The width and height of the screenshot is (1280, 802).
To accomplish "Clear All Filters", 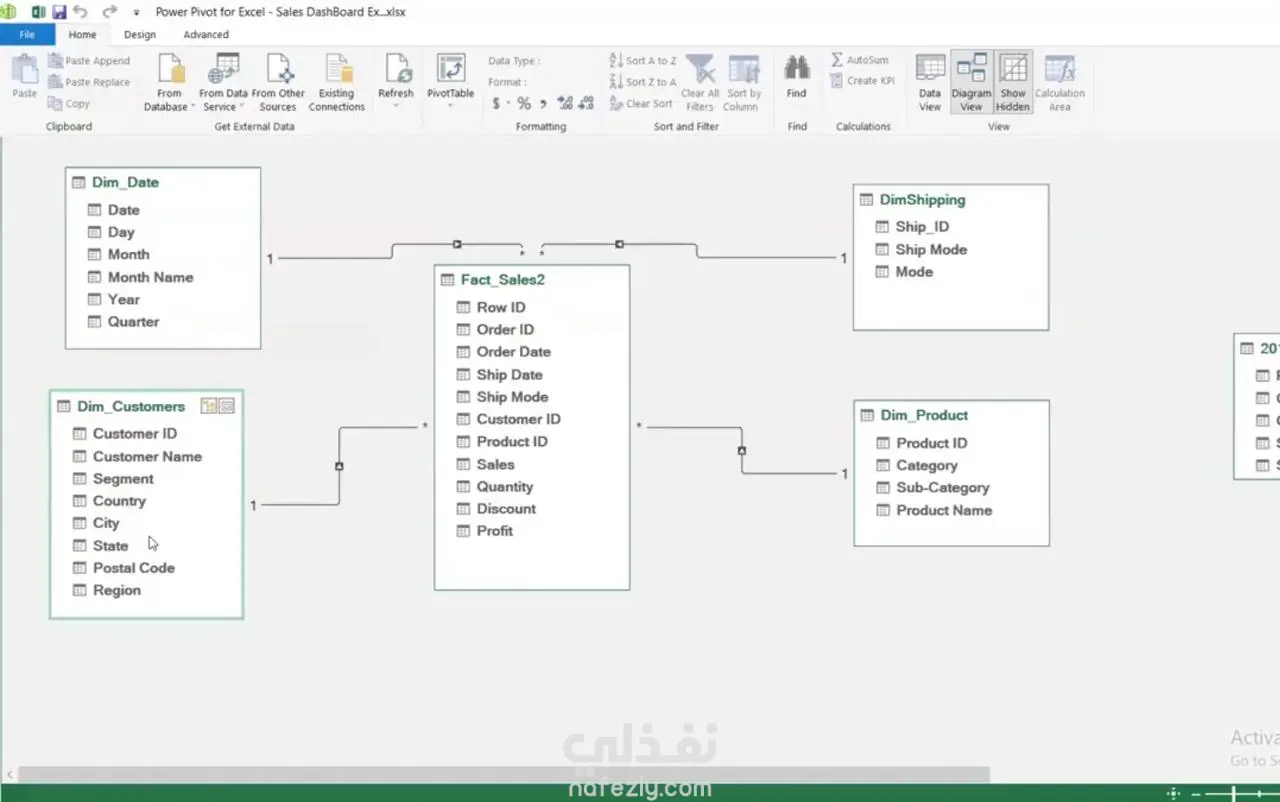I will (x=700, y=83).
